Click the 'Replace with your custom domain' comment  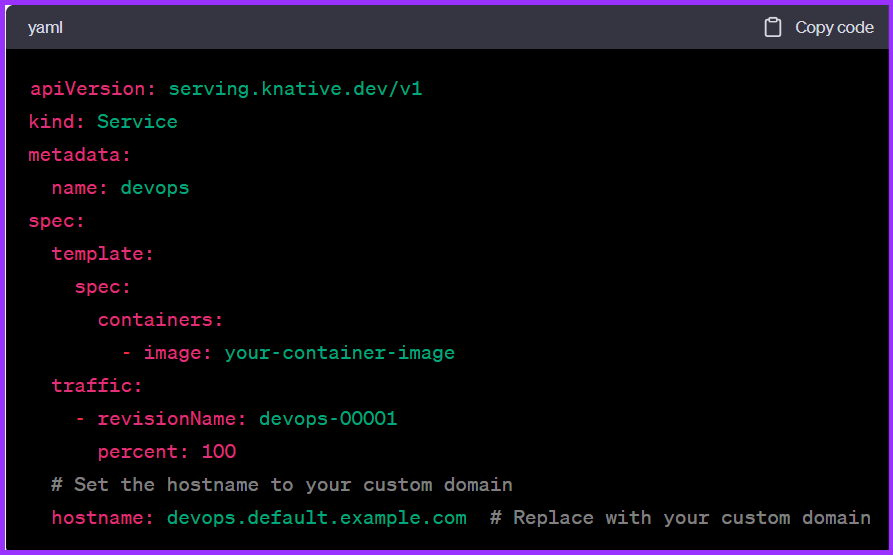point(680,517)
